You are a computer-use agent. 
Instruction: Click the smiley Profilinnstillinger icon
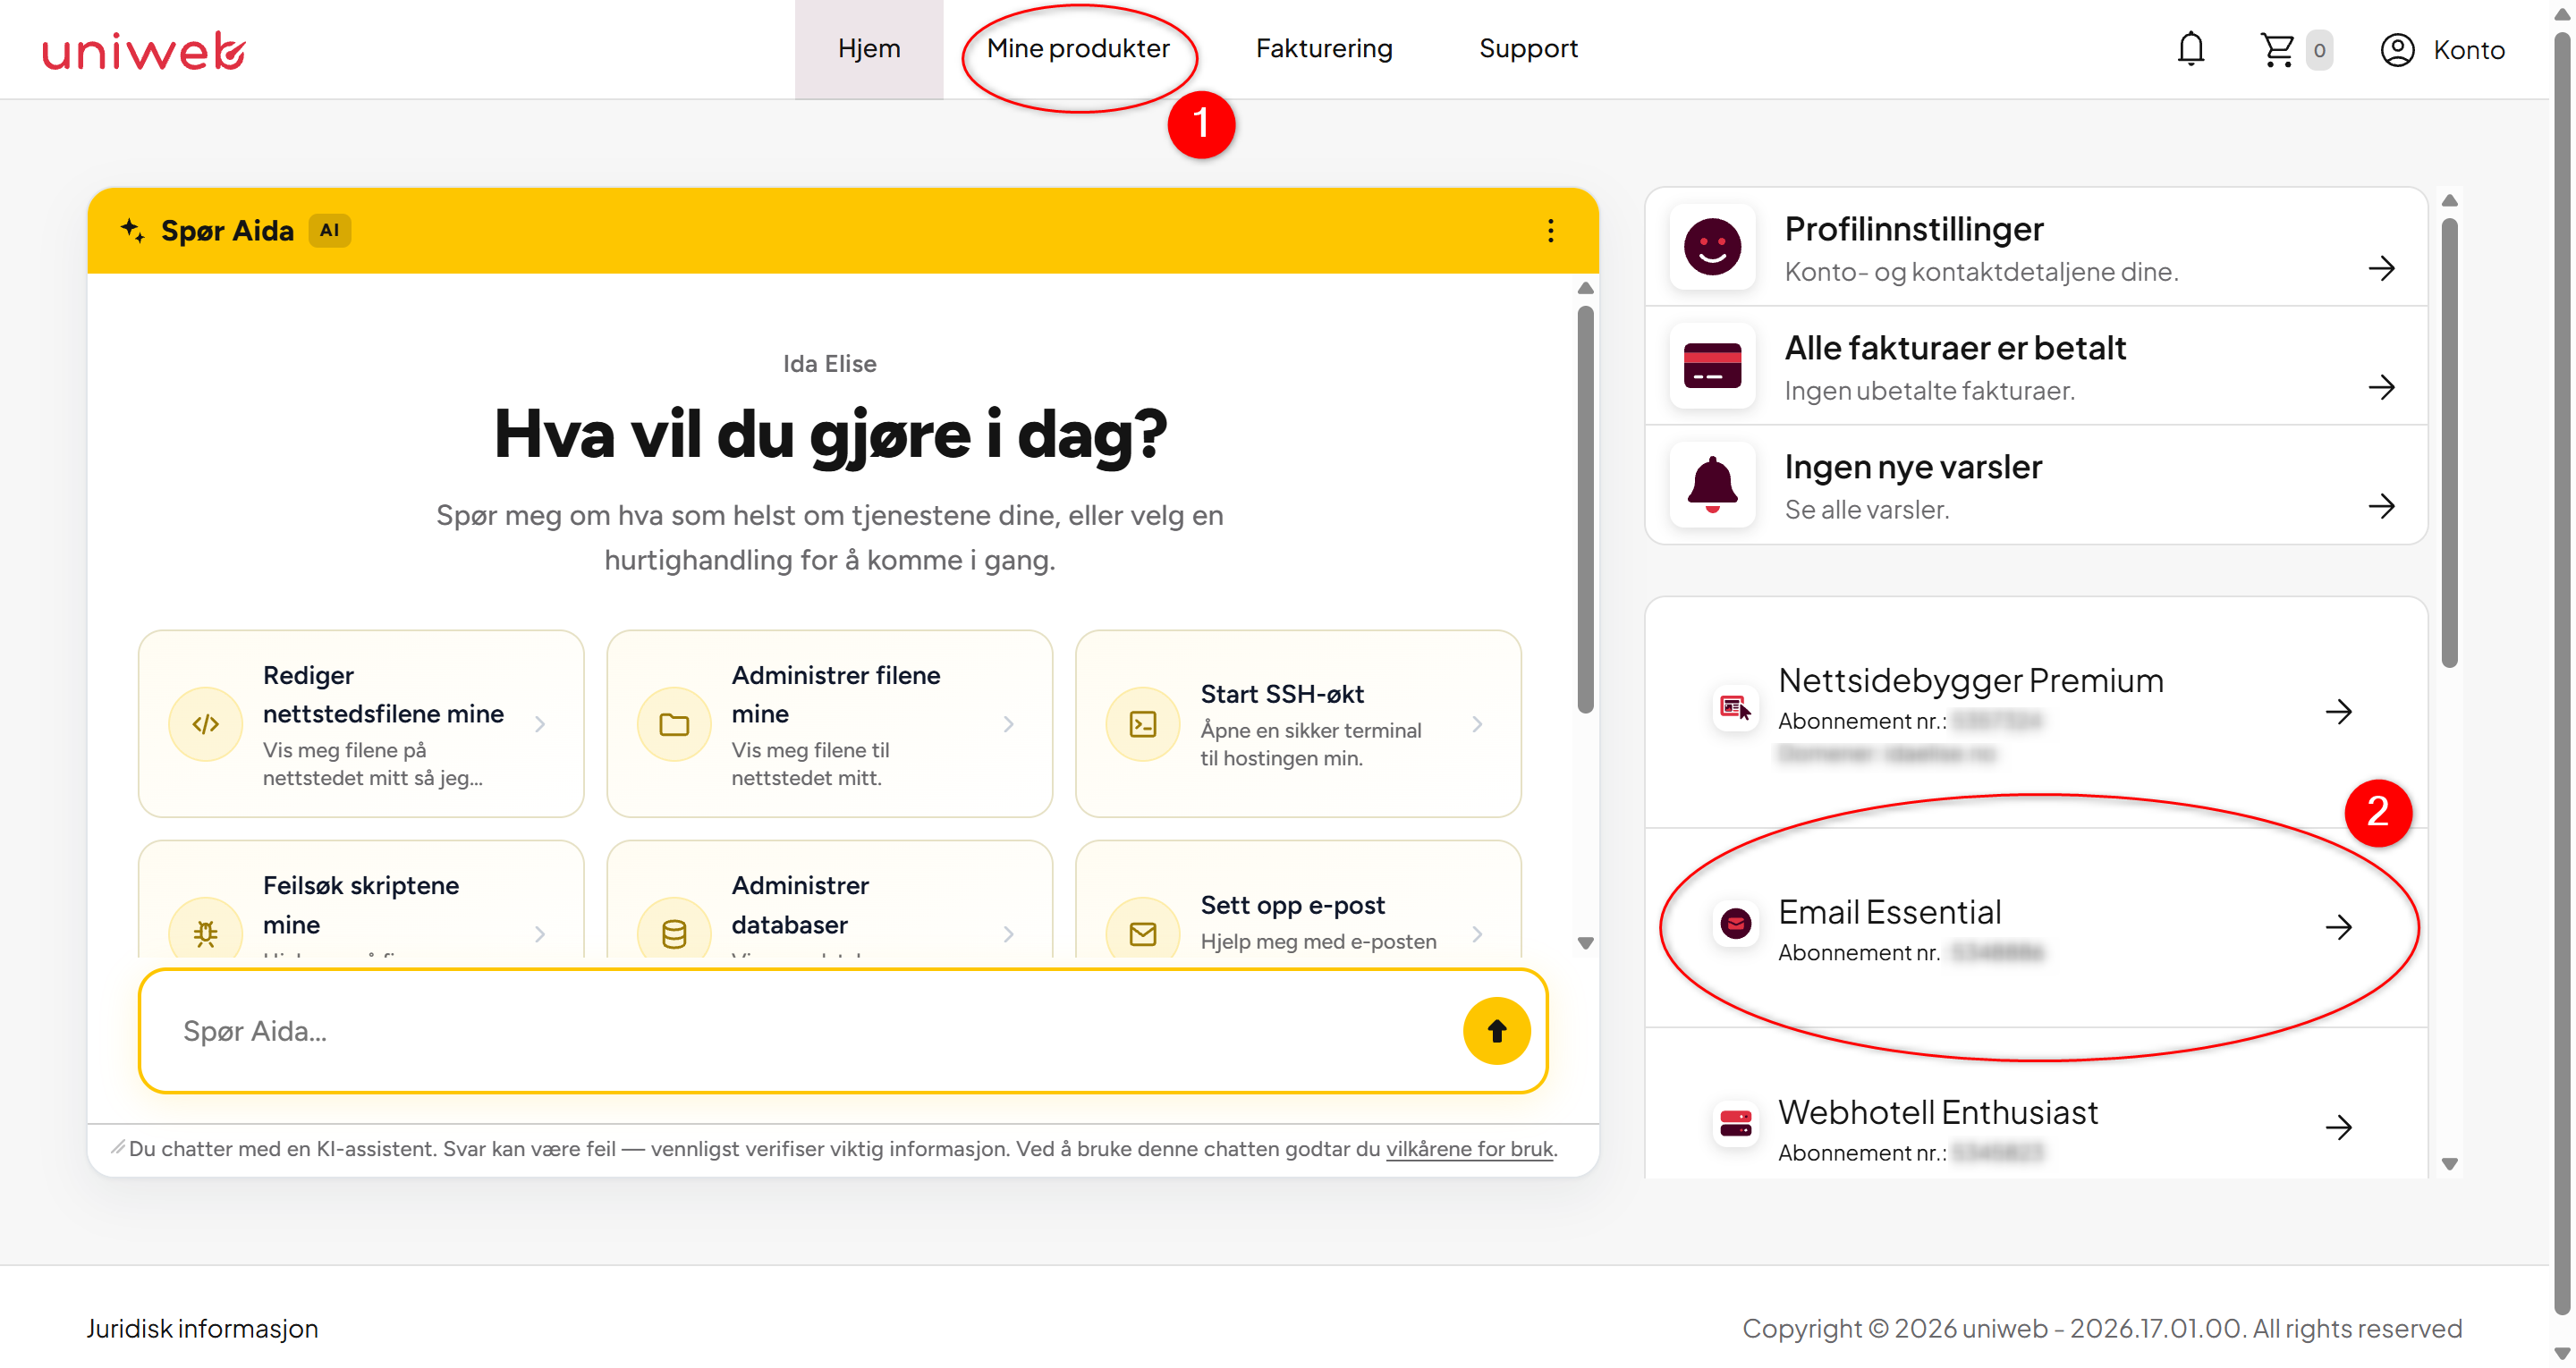(x=1712, y=247)
